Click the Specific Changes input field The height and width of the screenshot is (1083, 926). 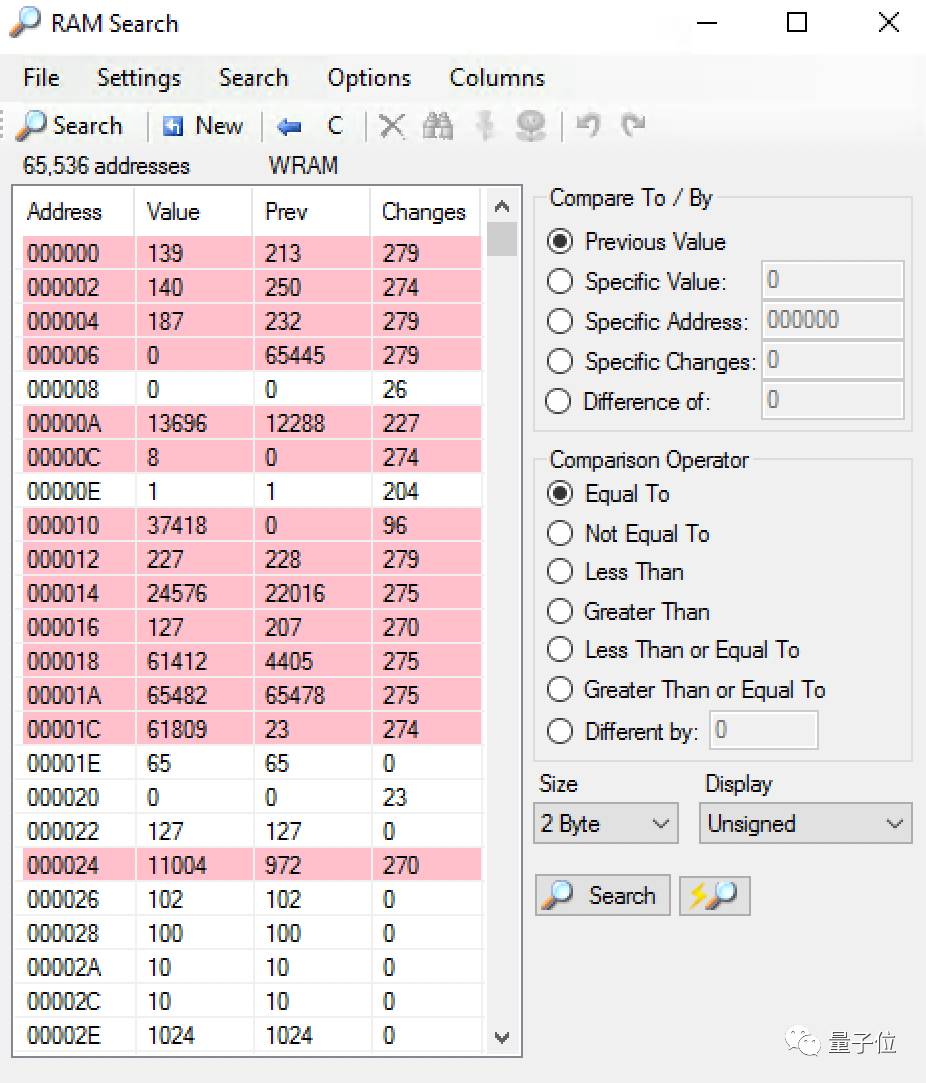(833, 360)
